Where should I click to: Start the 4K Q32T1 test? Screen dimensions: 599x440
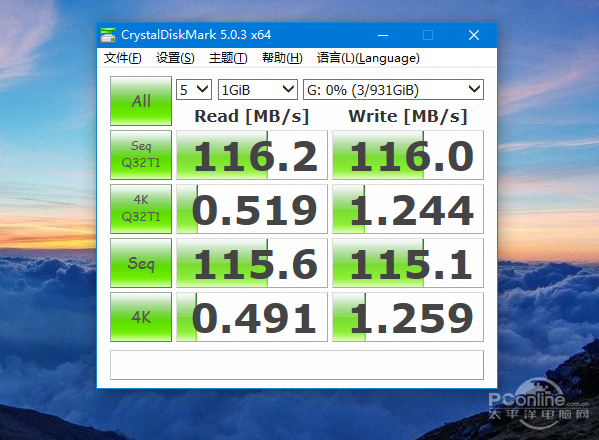[x=141, y=209]
